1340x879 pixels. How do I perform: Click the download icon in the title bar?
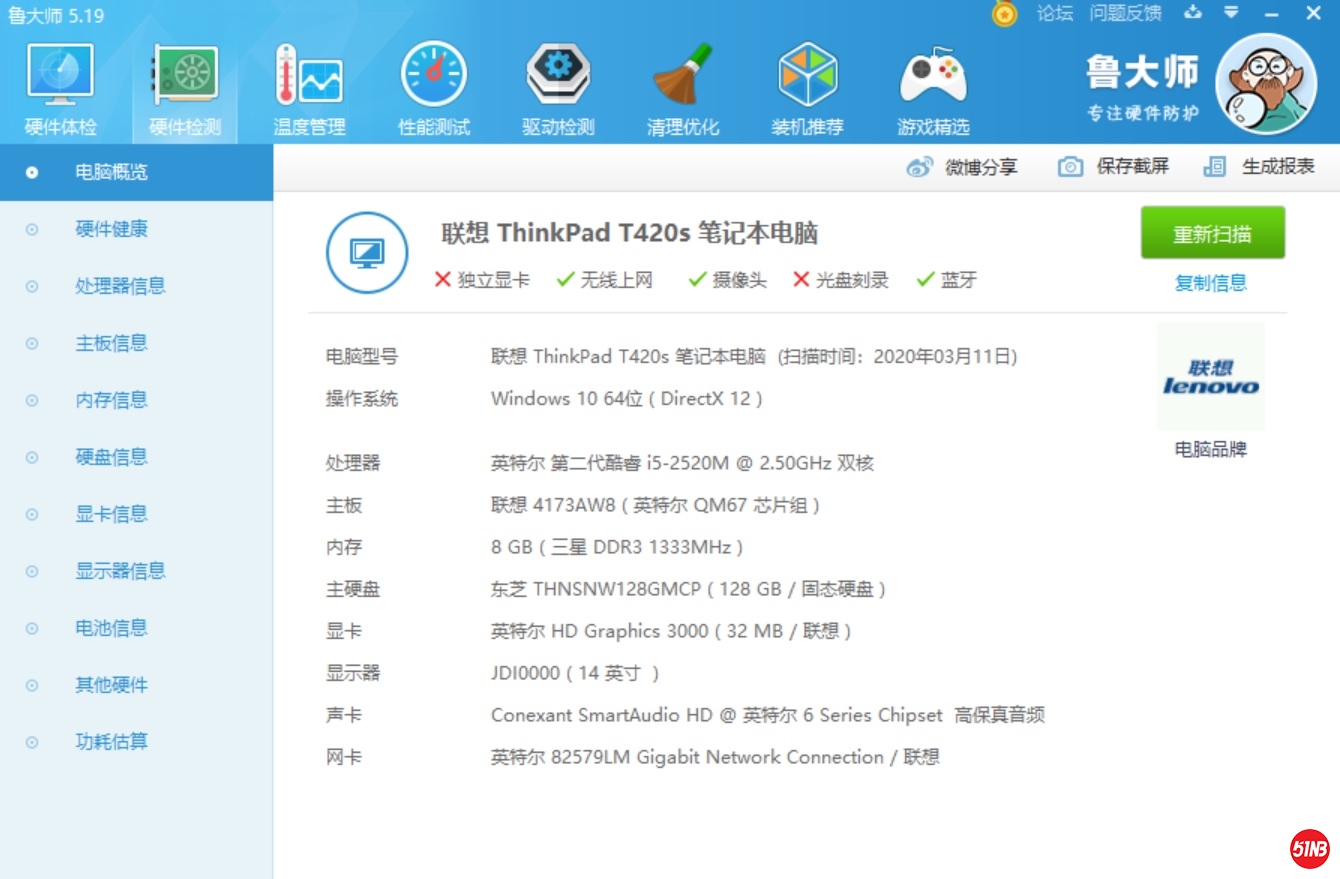coord(1191,14)
